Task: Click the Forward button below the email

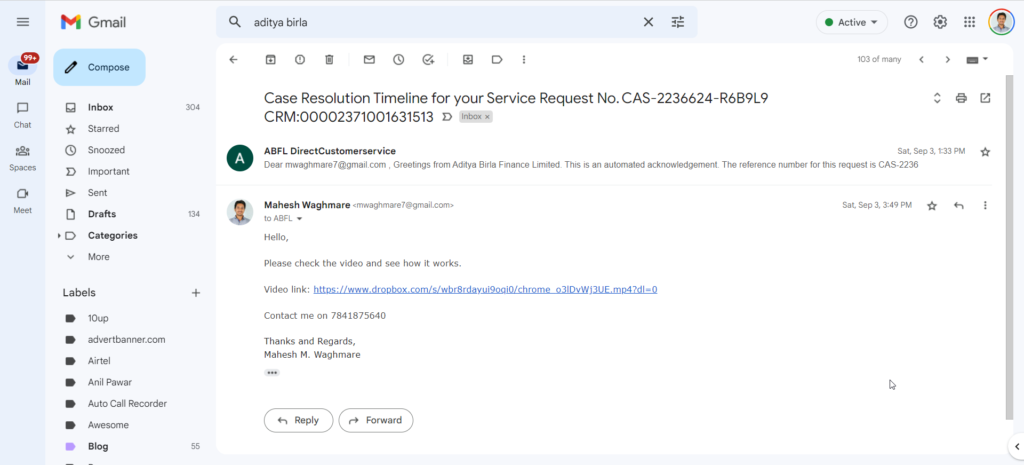Action: pyautogui.click(x=376, y=421)
